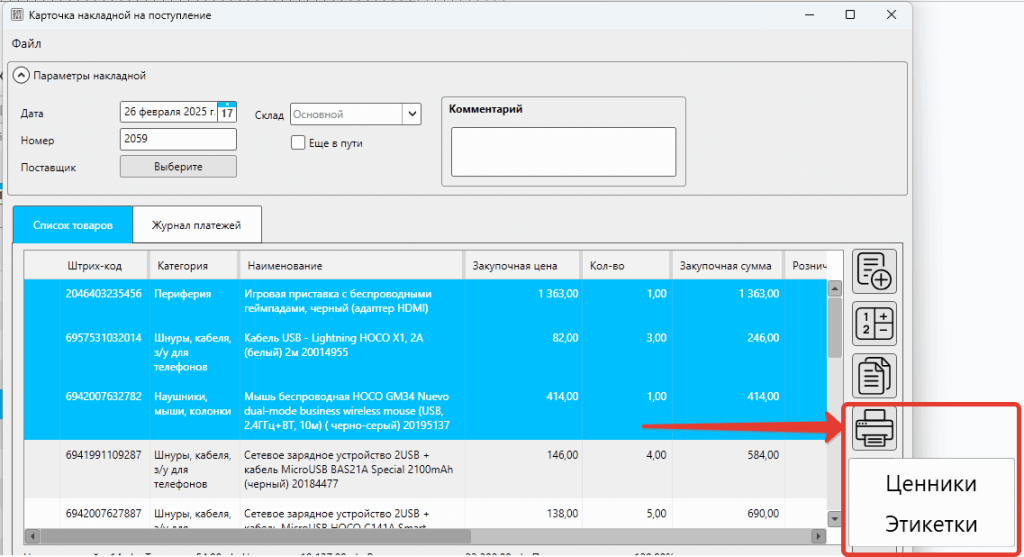Click the add item to invoice icon
Viewport: 1024px width, 557px height.
point(875,271)
